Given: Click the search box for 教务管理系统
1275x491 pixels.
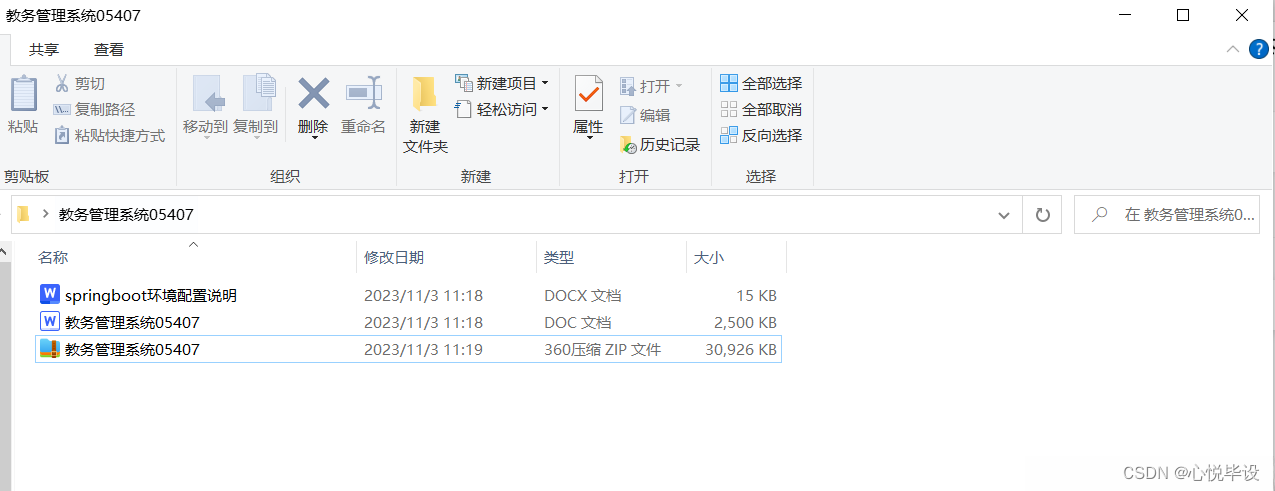Looking at the screenshot, I should click(1166, 215).
